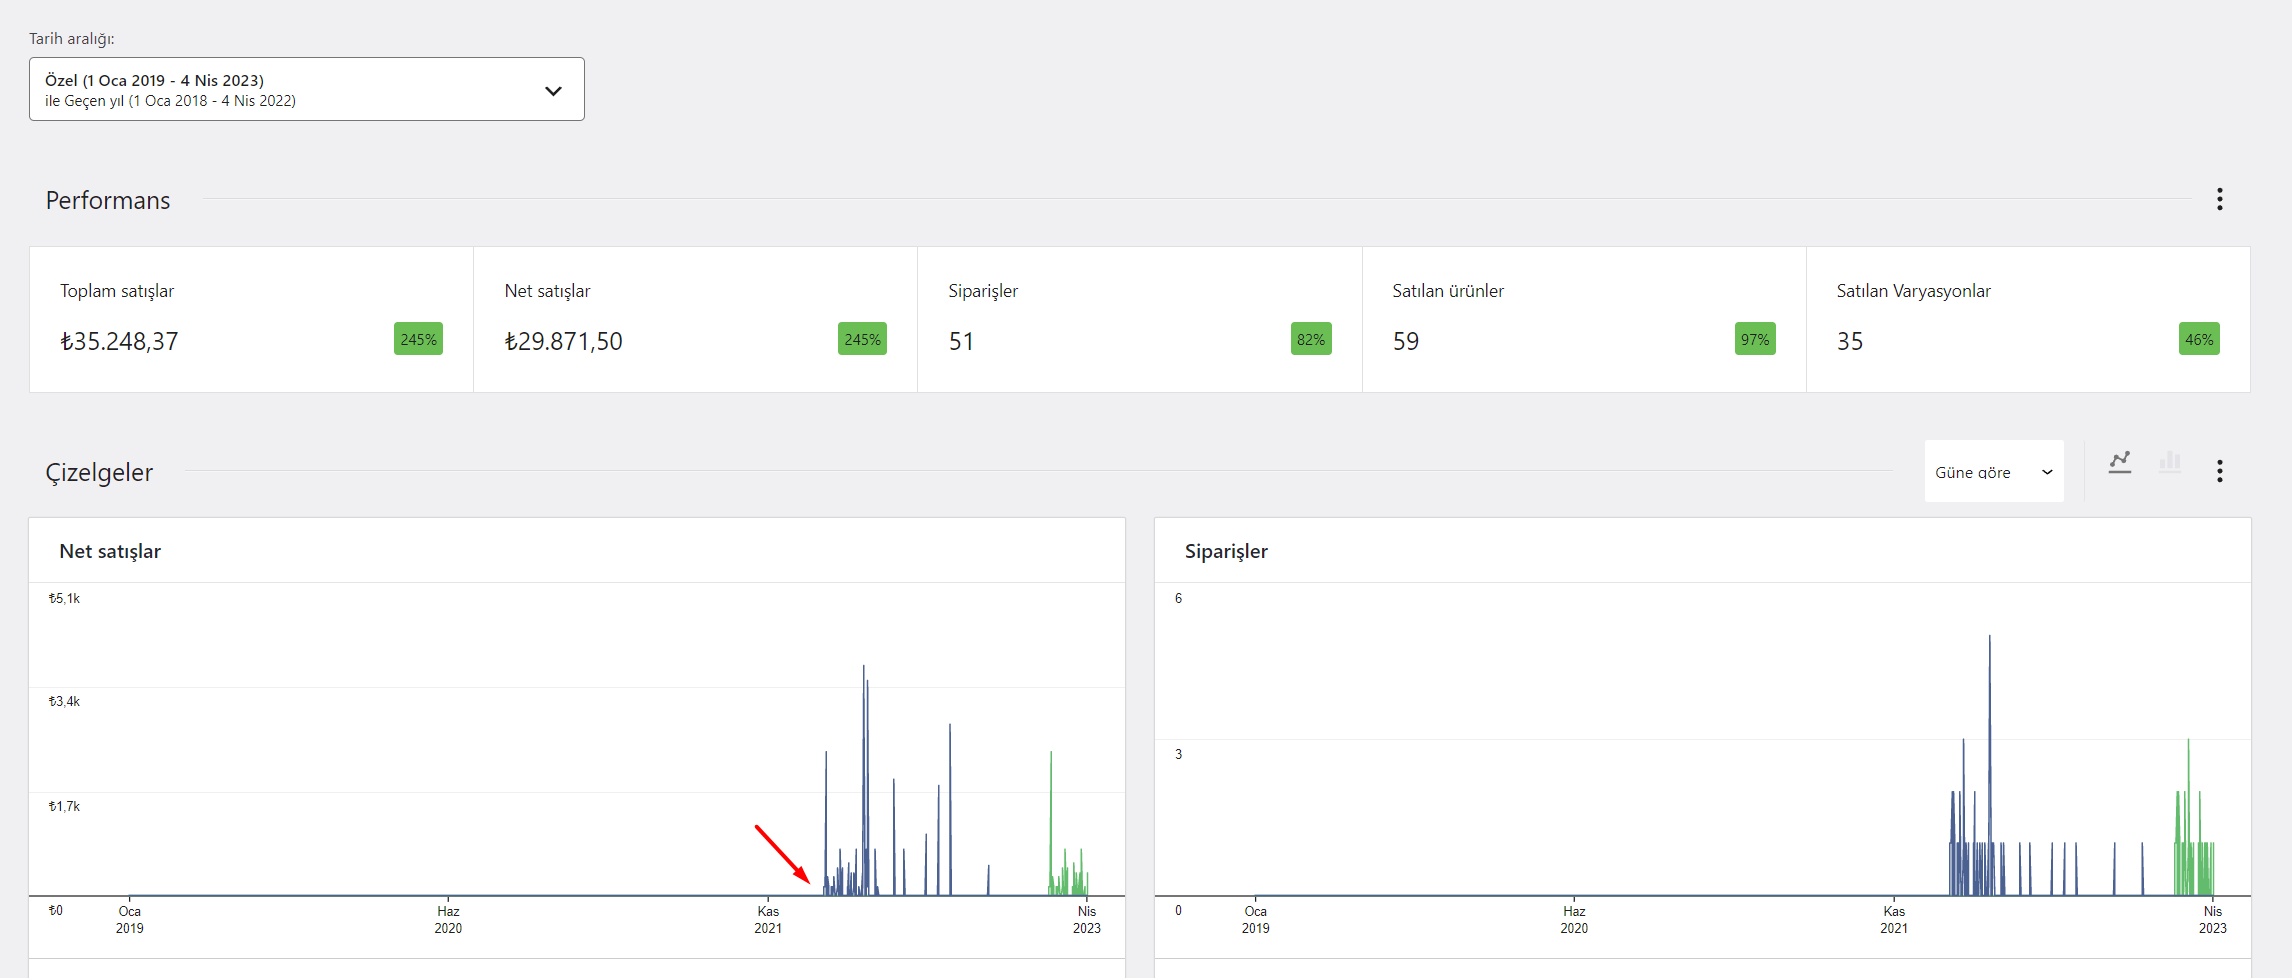The height and width of the screenshot is (978, 2292).
Task: Click the tallest blue spike in Siparişler chart
Action: (x=1989, y=765)
